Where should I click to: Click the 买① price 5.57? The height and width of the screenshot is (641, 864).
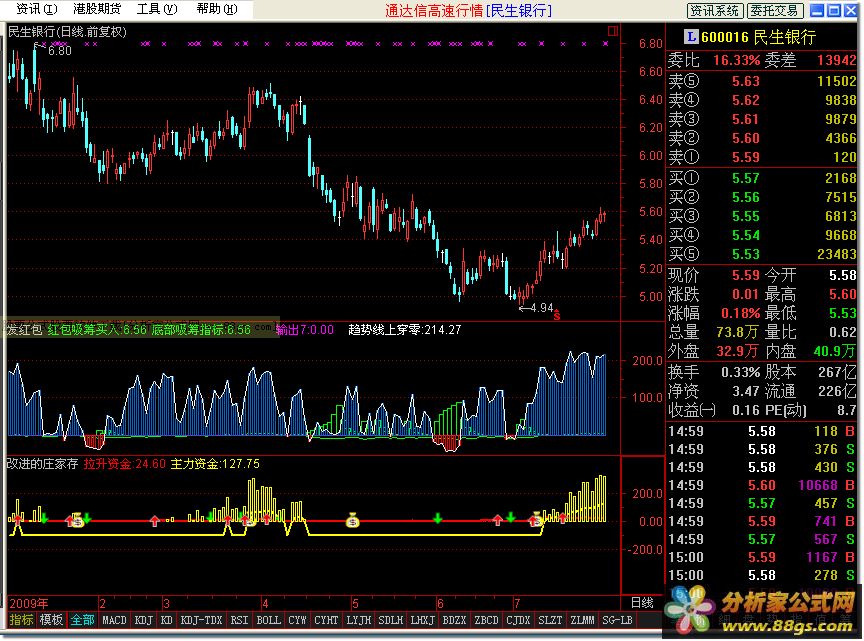[746, 178]
